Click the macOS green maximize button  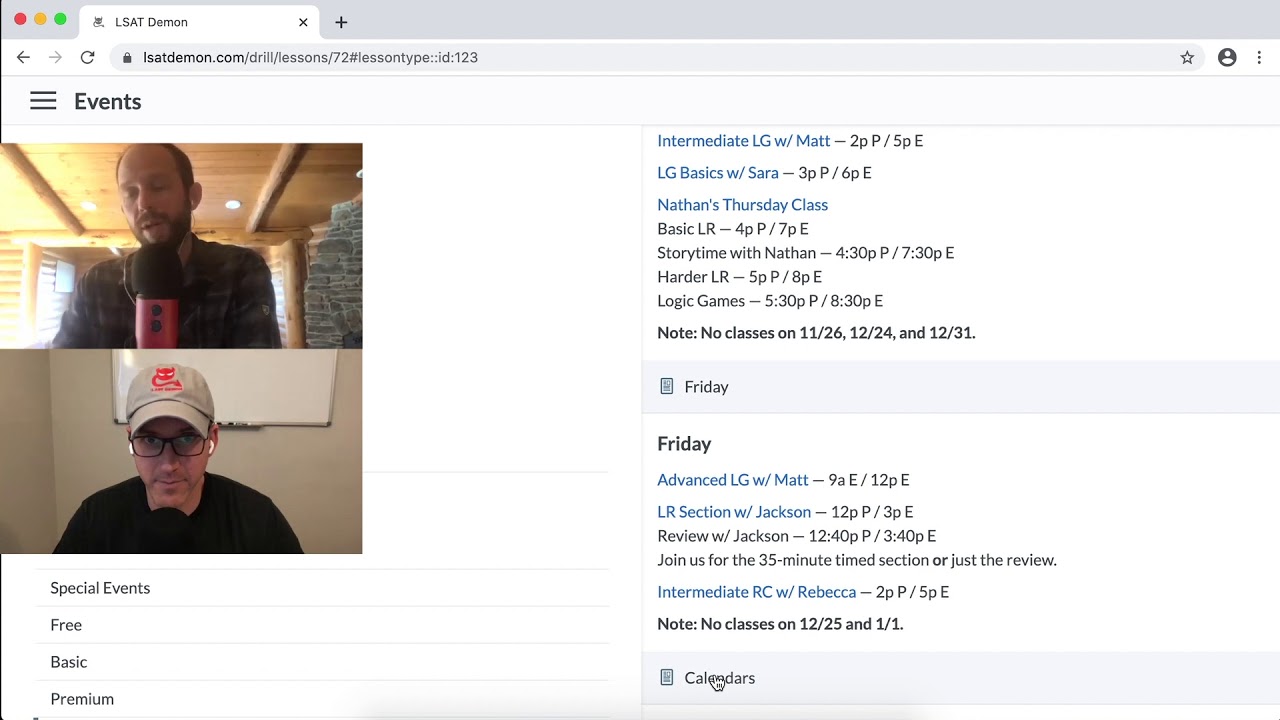60,19
